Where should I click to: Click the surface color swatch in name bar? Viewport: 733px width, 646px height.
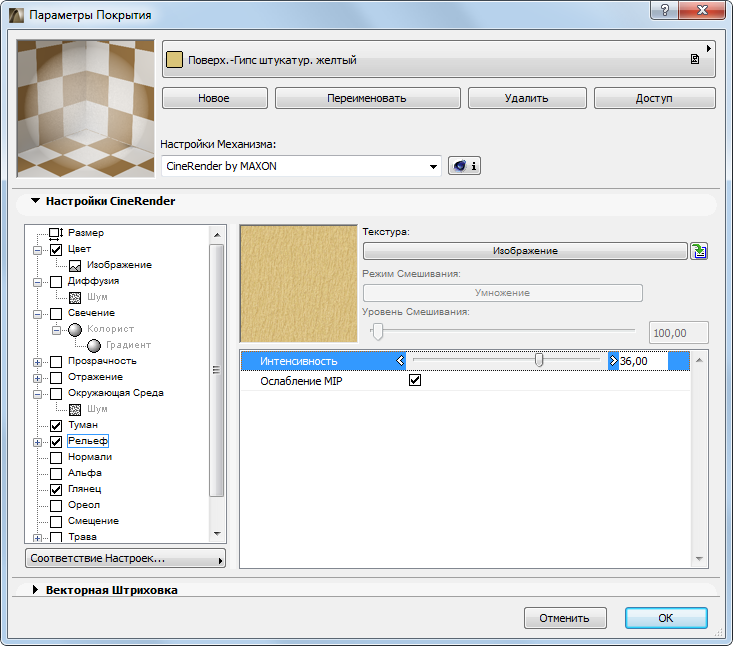coord(174,60)
